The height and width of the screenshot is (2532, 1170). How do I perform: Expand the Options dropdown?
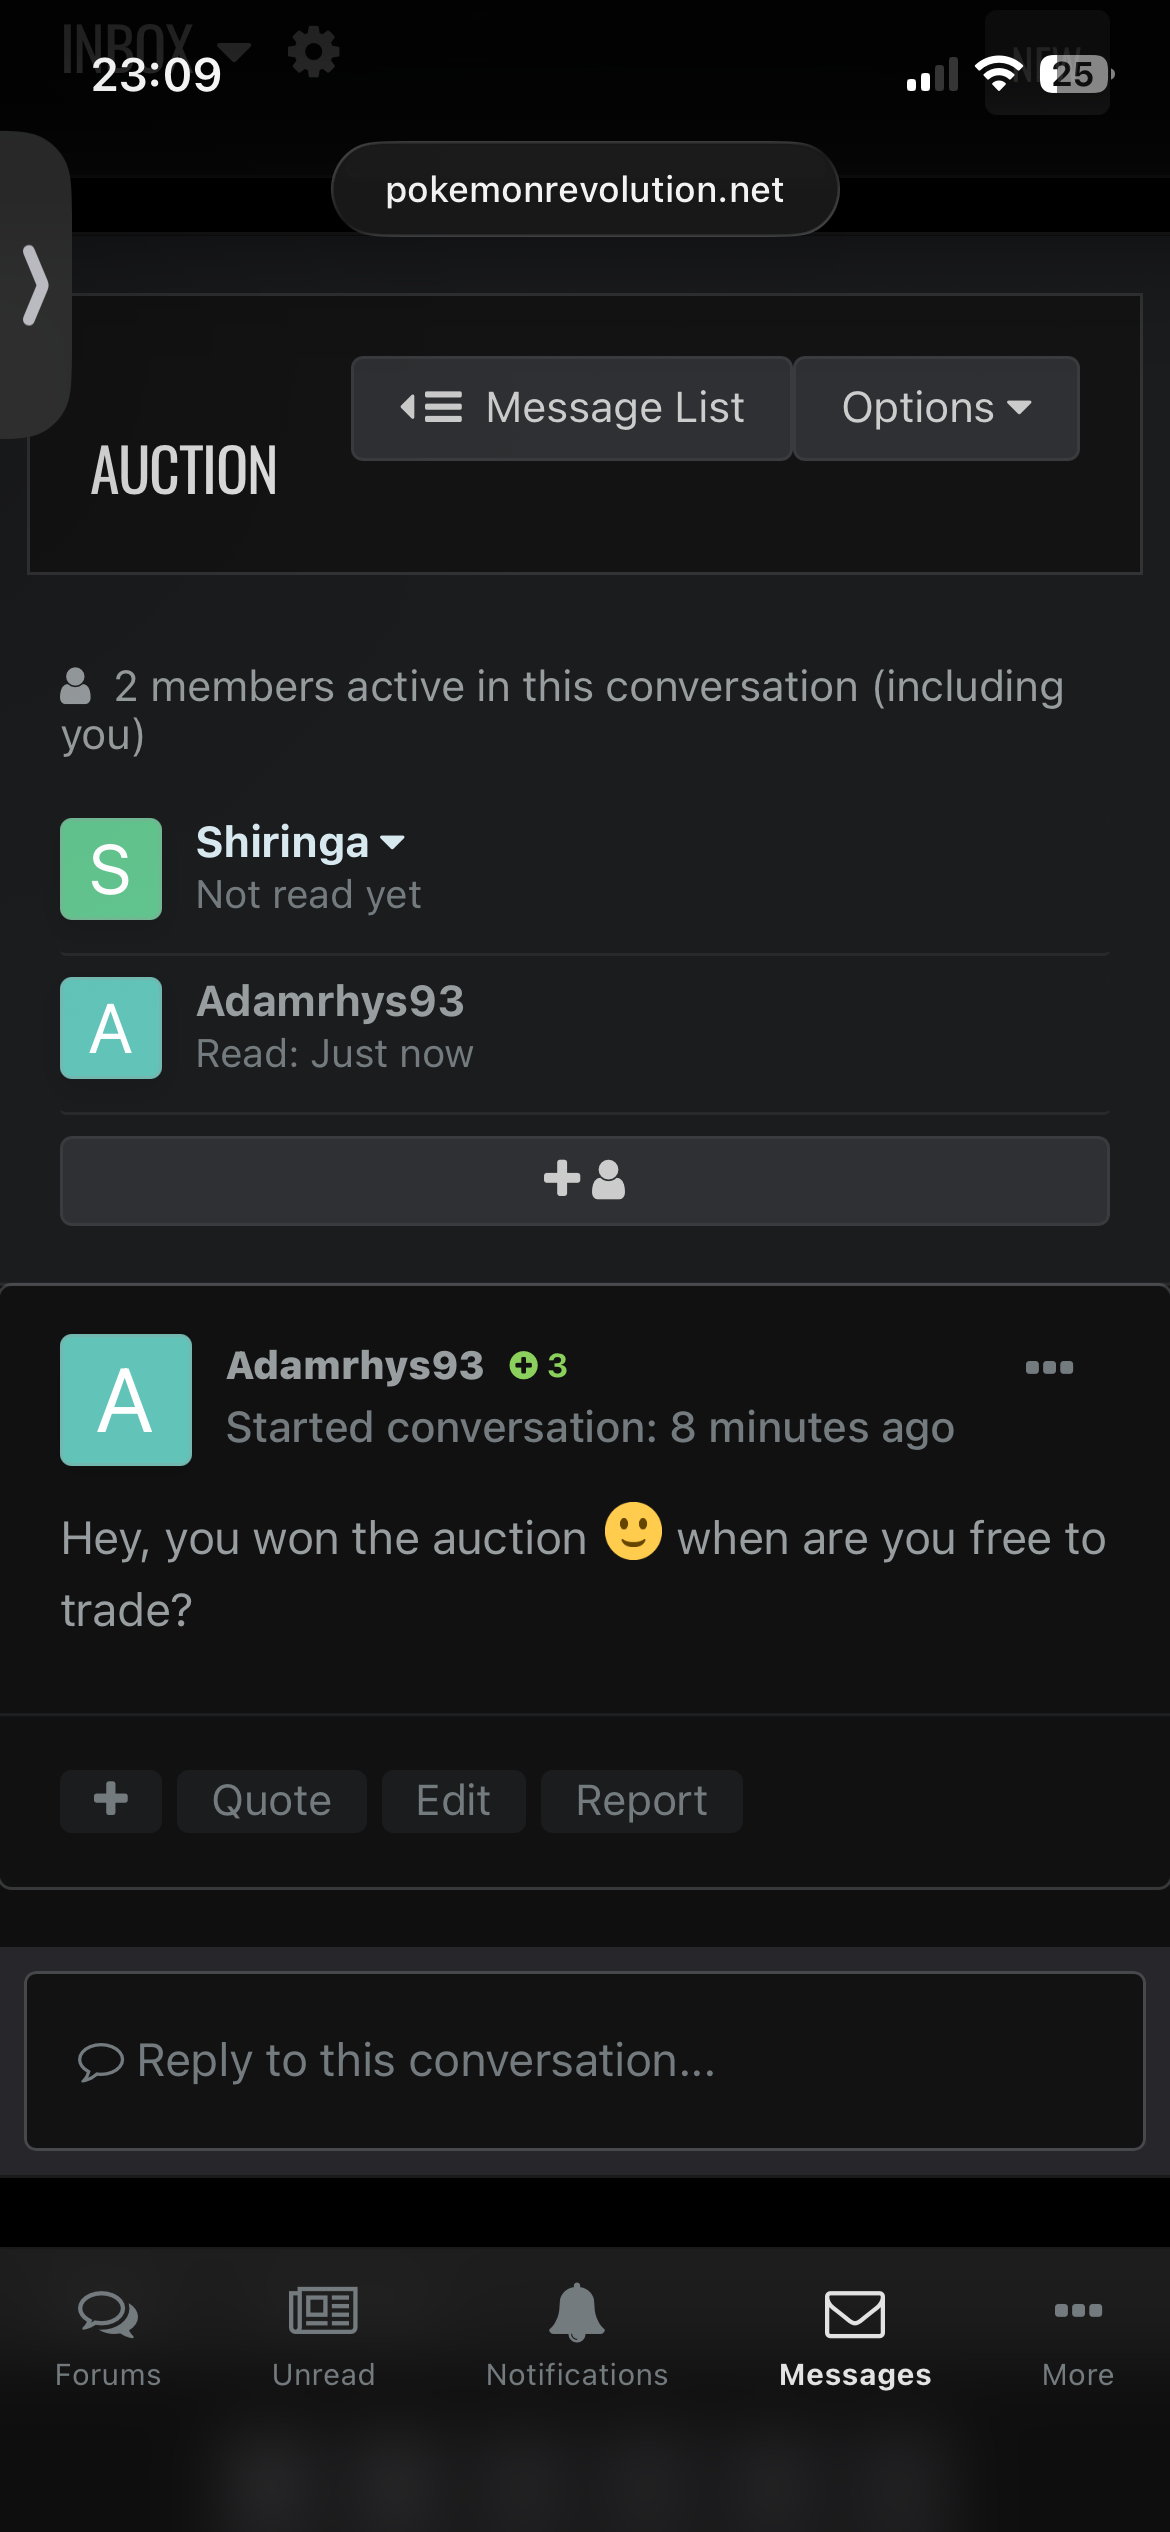point(936,408)
